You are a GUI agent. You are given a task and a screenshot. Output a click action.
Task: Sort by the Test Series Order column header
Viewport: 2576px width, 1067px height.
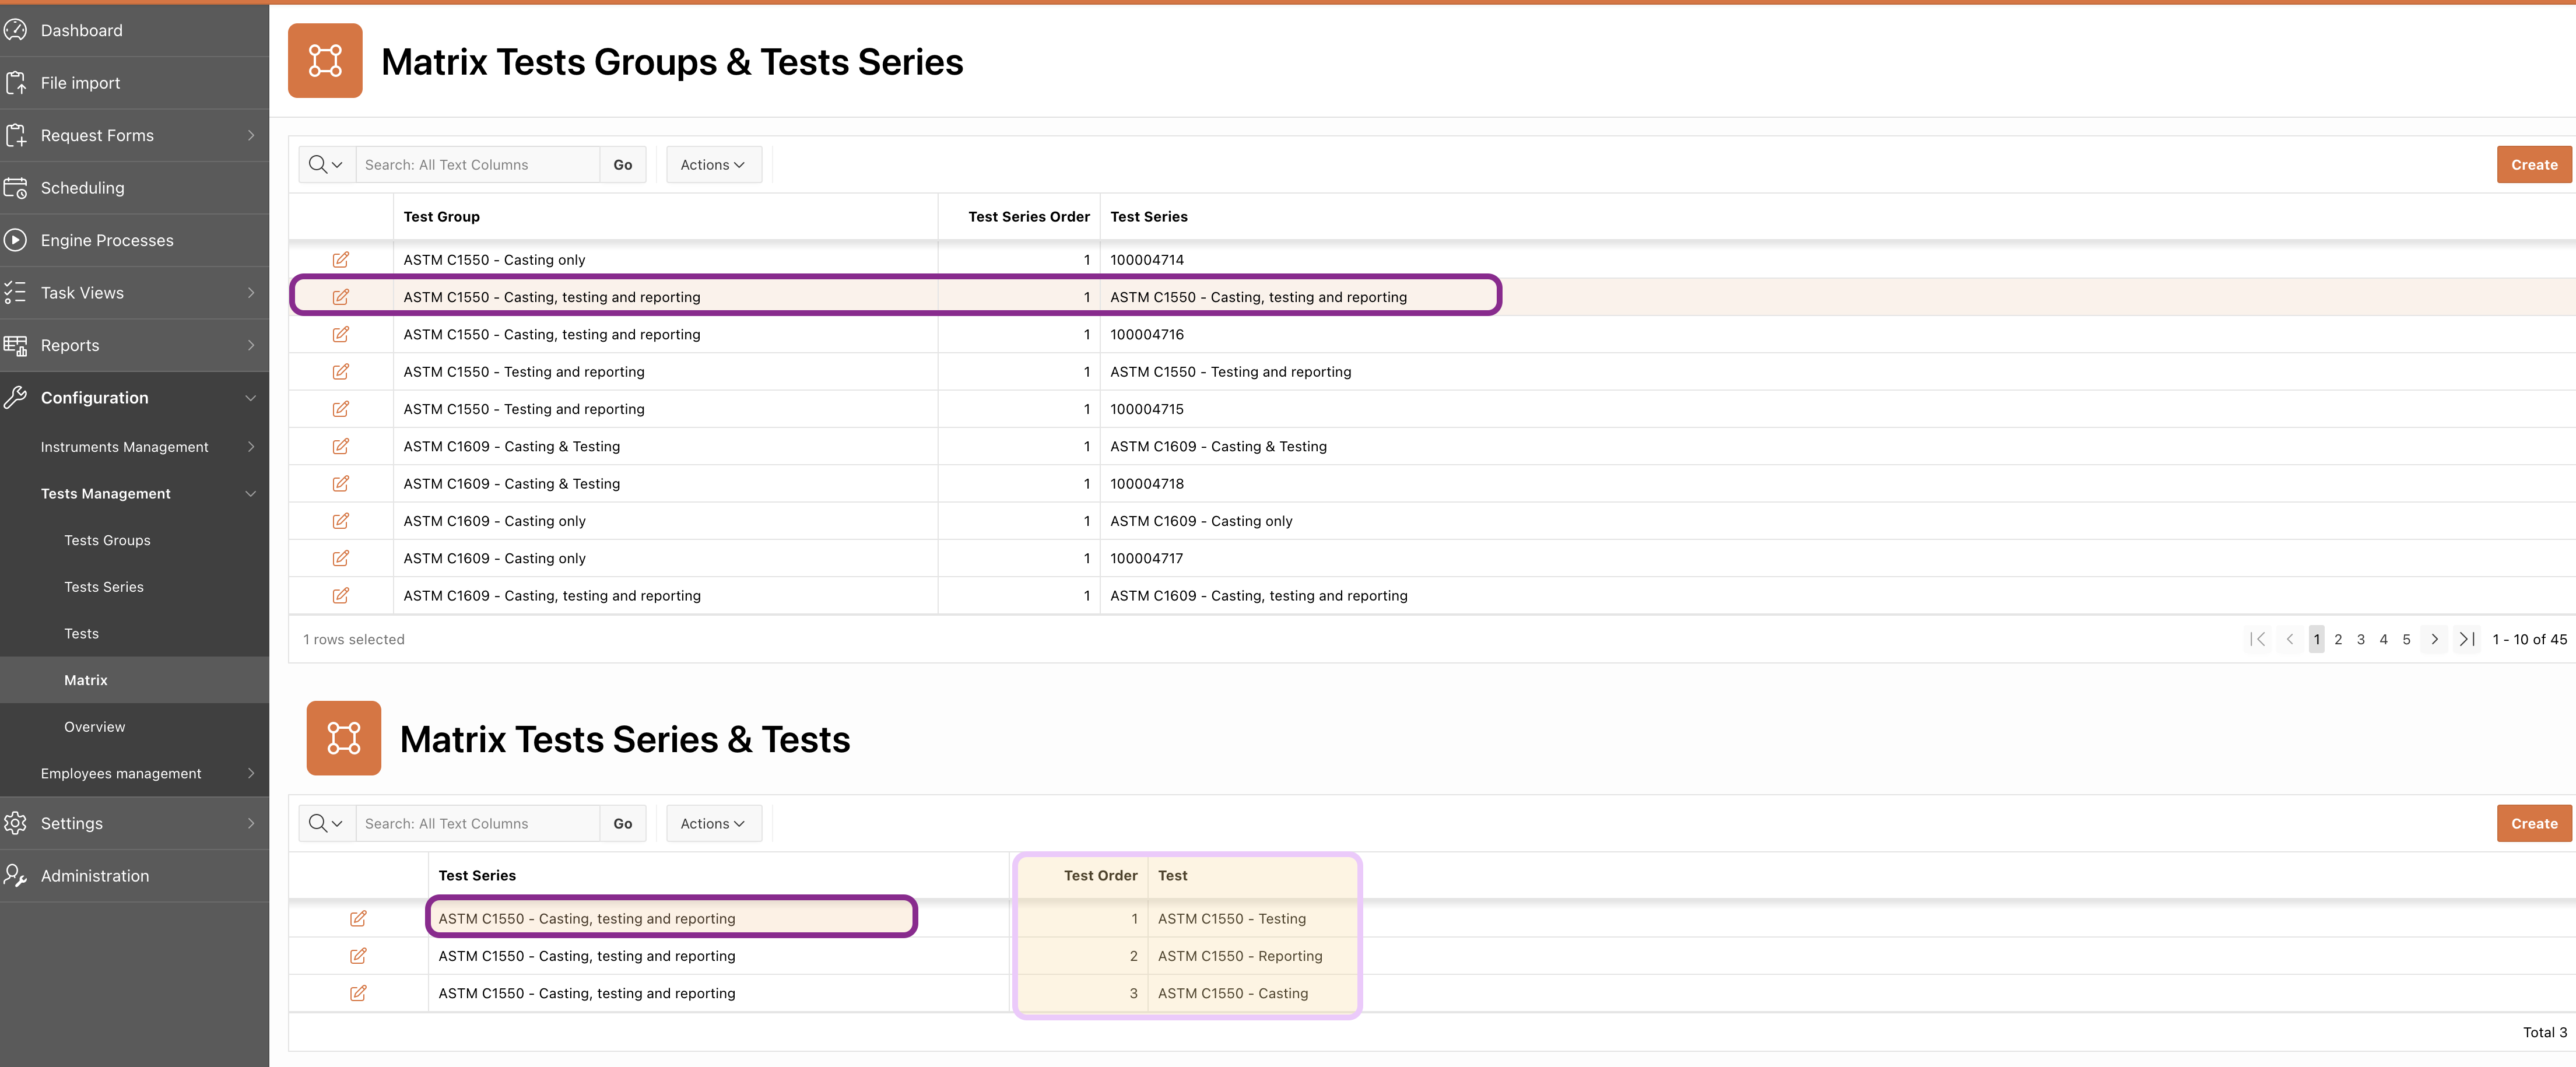click(1028, 217)
